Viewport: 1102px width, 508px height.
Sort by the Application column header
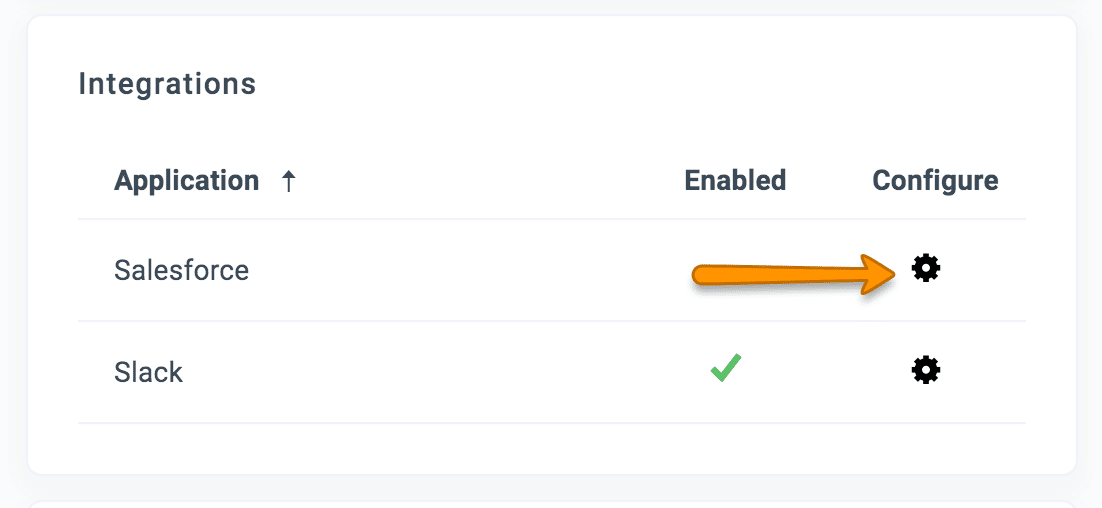coord(187,181)
